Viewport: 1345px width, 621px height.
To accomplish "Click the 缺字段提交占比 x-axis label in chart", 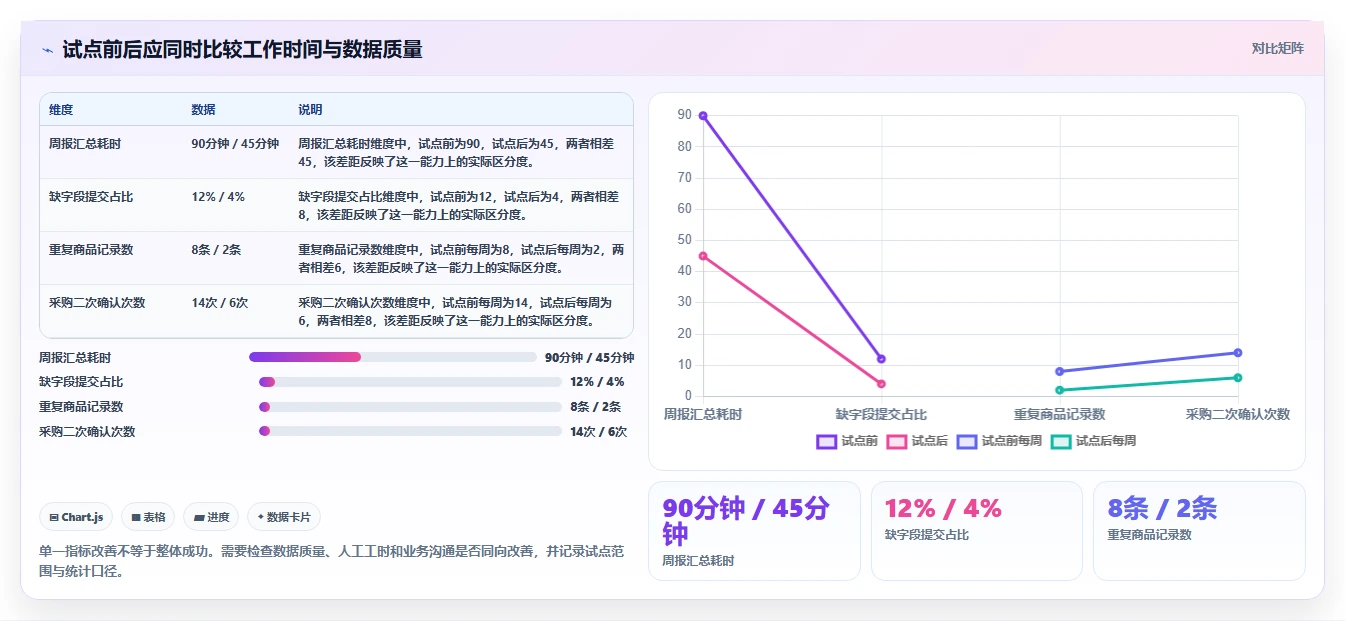I will tap(881, 414).
